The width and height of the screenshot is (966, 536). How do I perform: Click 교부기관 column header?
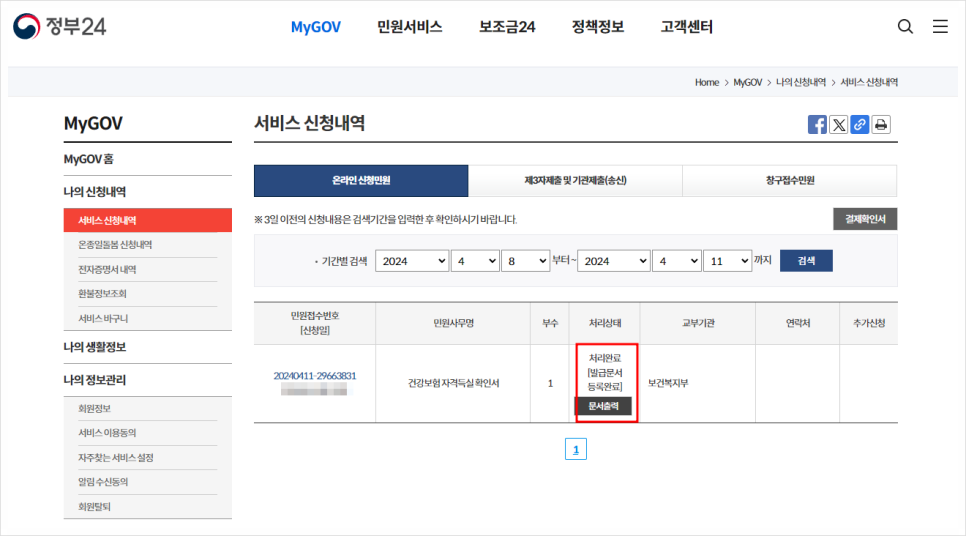tap(698, 323)
